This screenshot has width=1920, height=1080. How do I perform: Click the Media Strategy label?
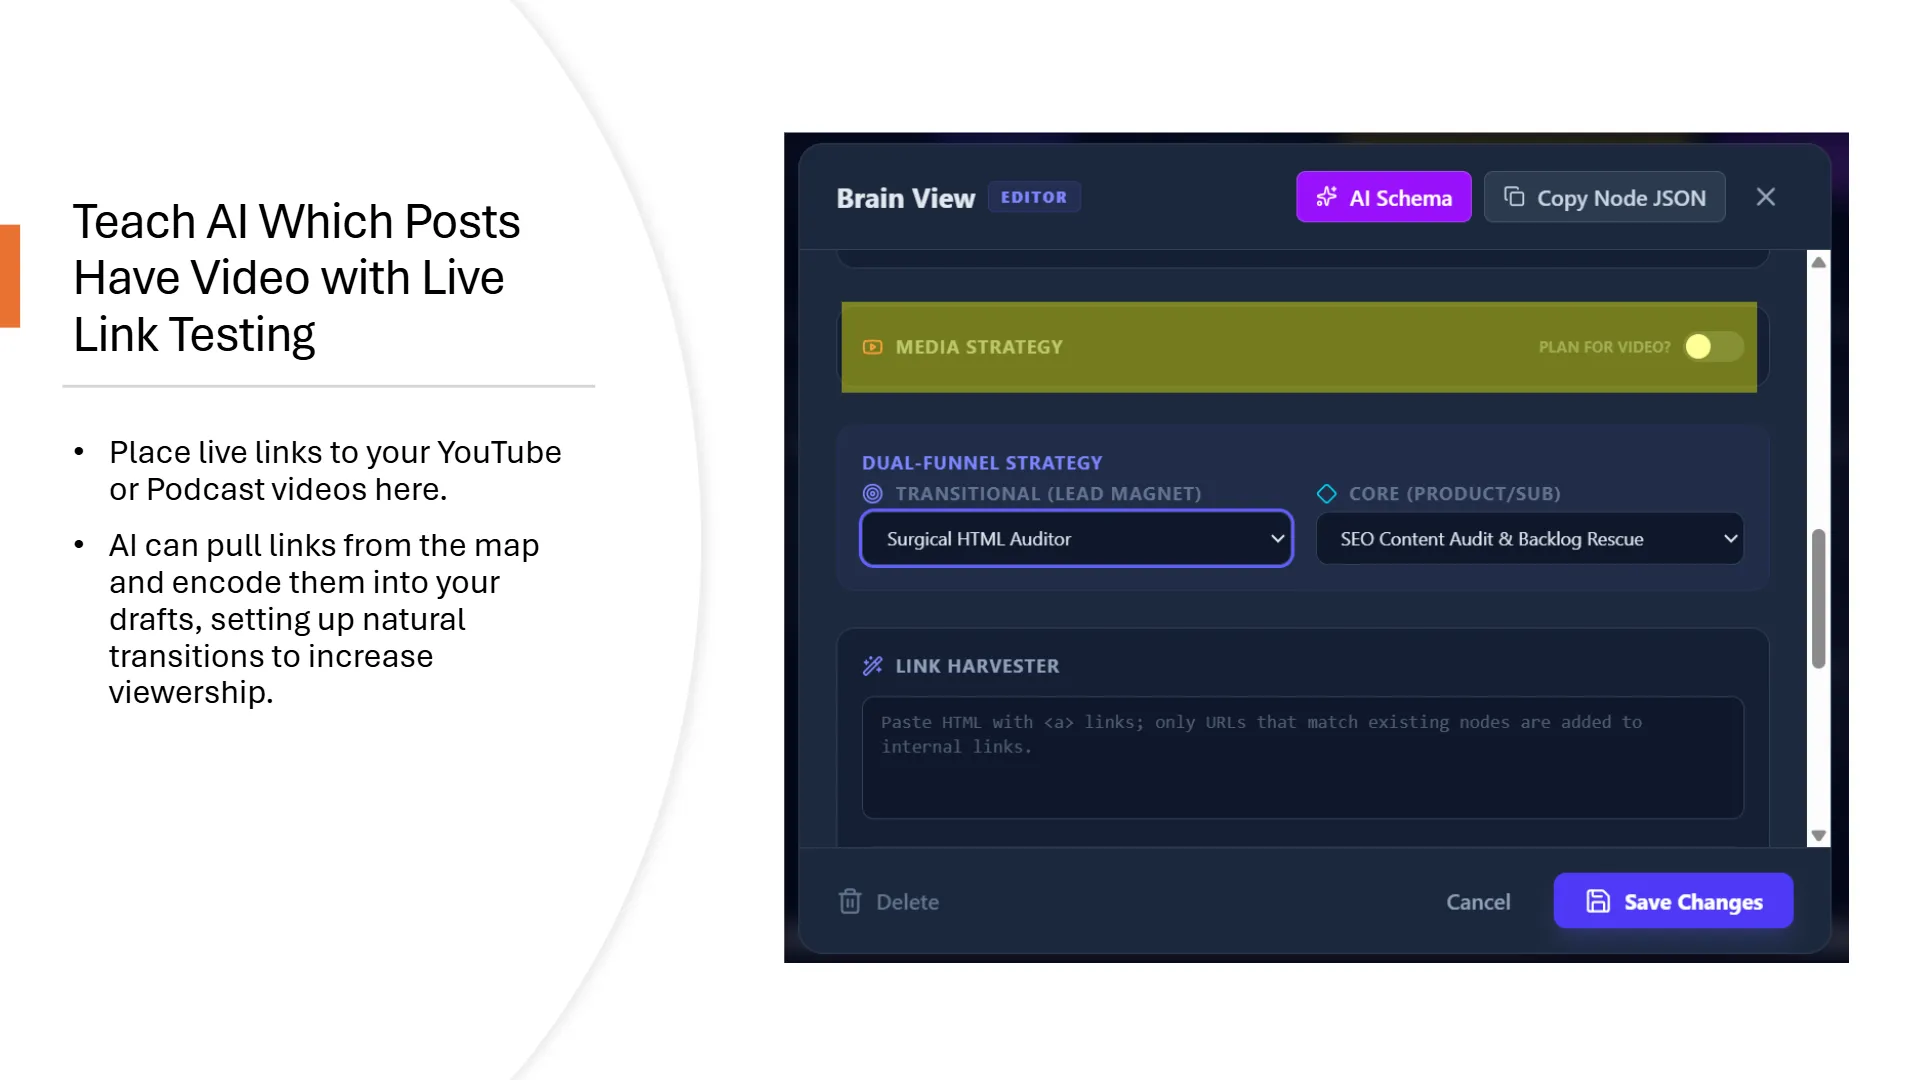(x=979, y=347)
